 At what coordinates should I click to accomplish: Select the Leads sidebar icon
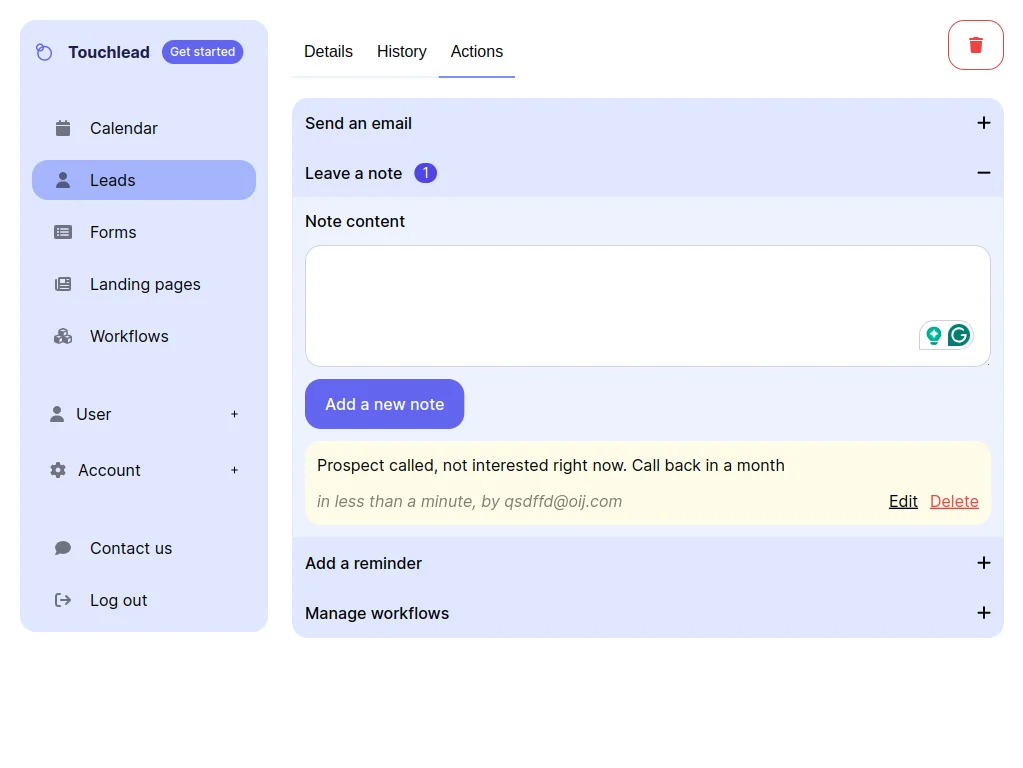(61, 180)
